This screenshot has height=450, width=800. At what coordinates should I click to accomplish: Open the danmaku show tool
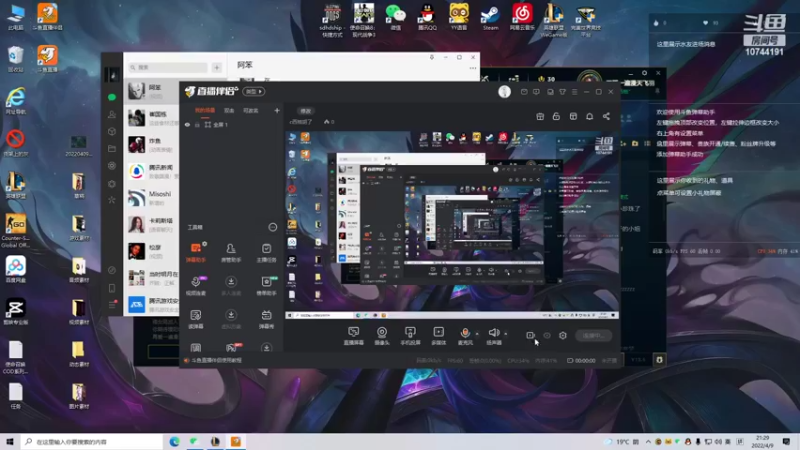(x=266, y=318)
